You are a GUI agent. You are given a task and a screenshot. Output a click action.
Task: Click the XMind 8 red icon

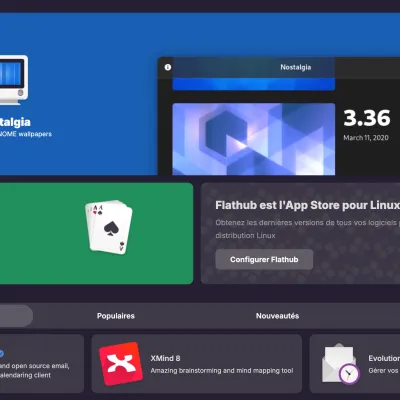click(121, 364)
